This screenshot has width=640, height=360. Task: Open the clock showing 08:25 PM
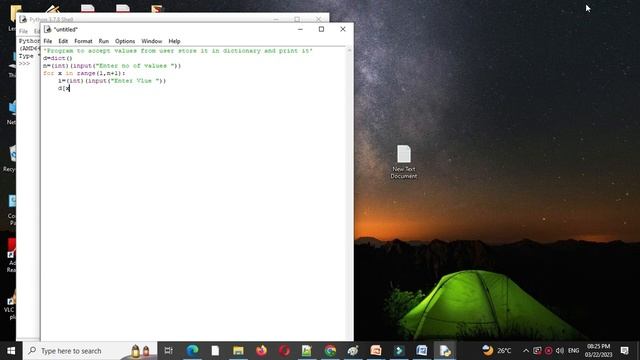pos(598,351)
